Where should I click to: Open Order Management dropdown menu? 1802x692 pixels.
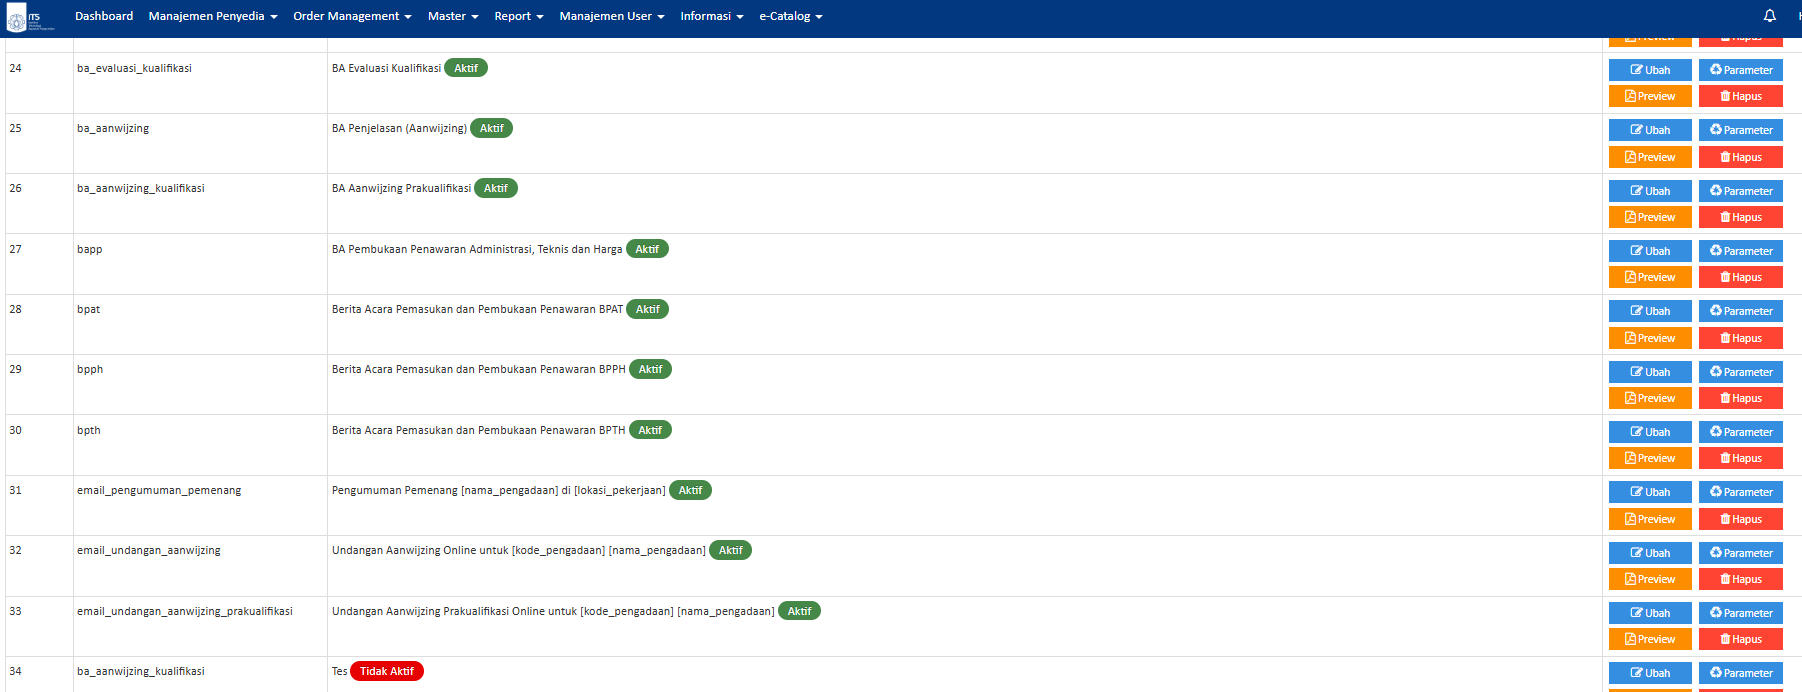pyautogui.click(x=352, y=16)
